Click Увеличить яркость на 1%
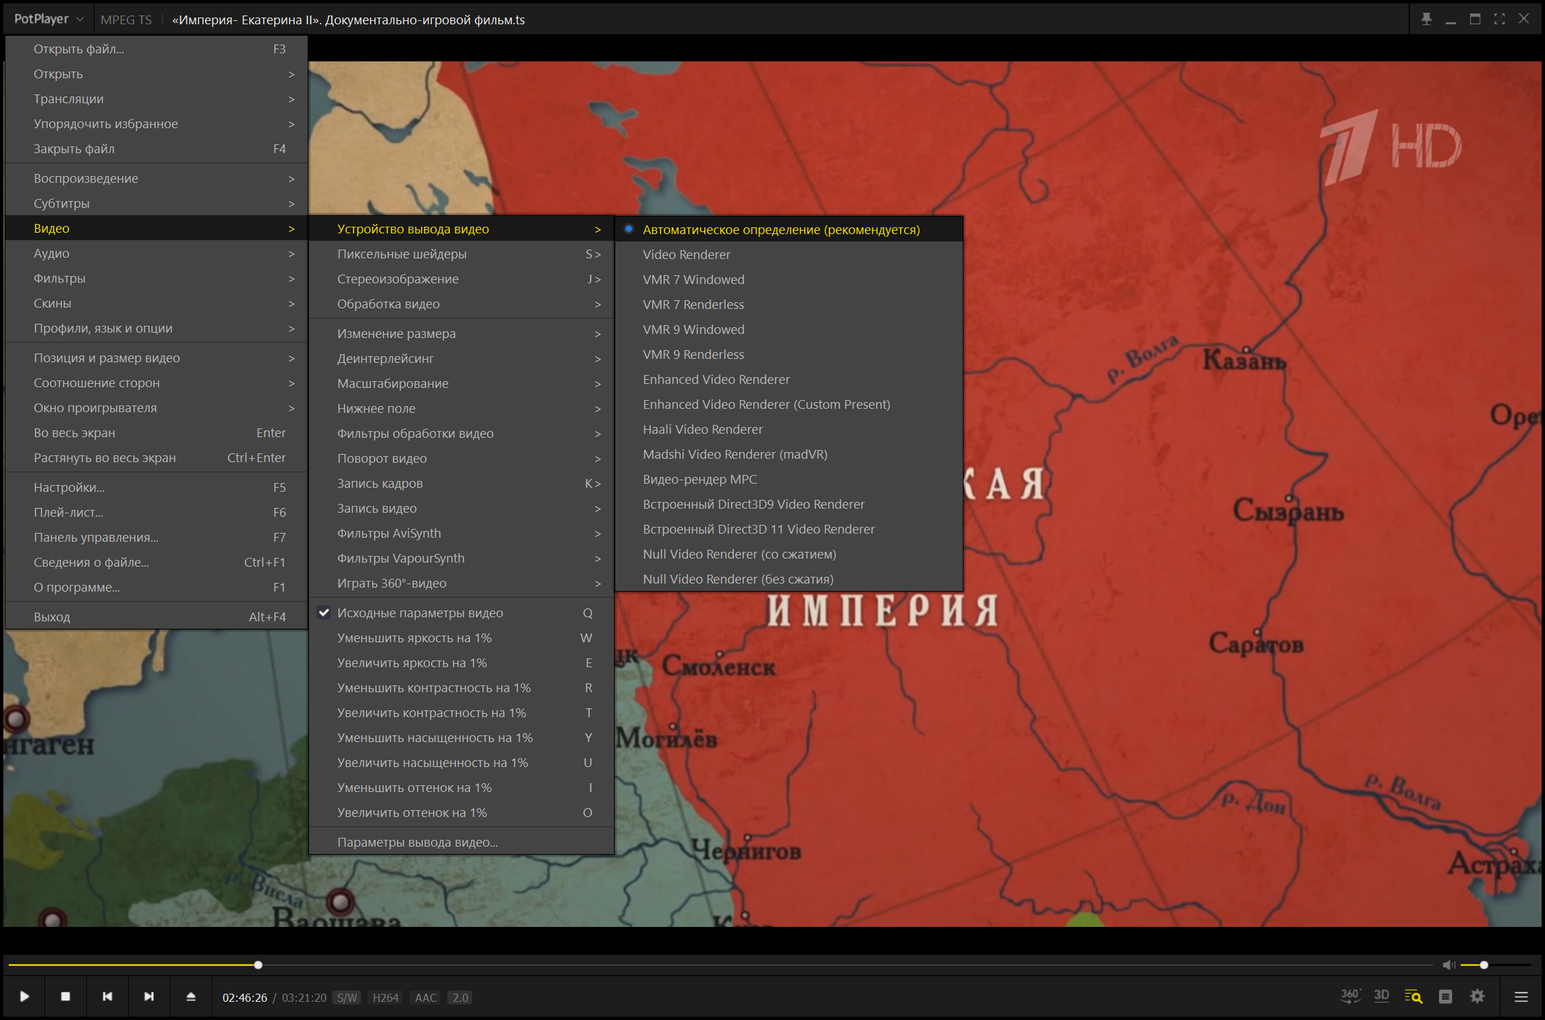This screenshot has height=1020, width=1545. click(461, 663)
